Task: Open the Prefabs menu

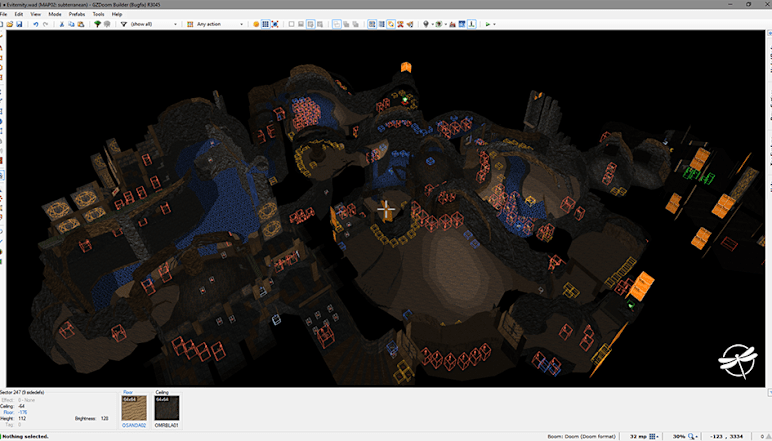Action: pos(77,14)
